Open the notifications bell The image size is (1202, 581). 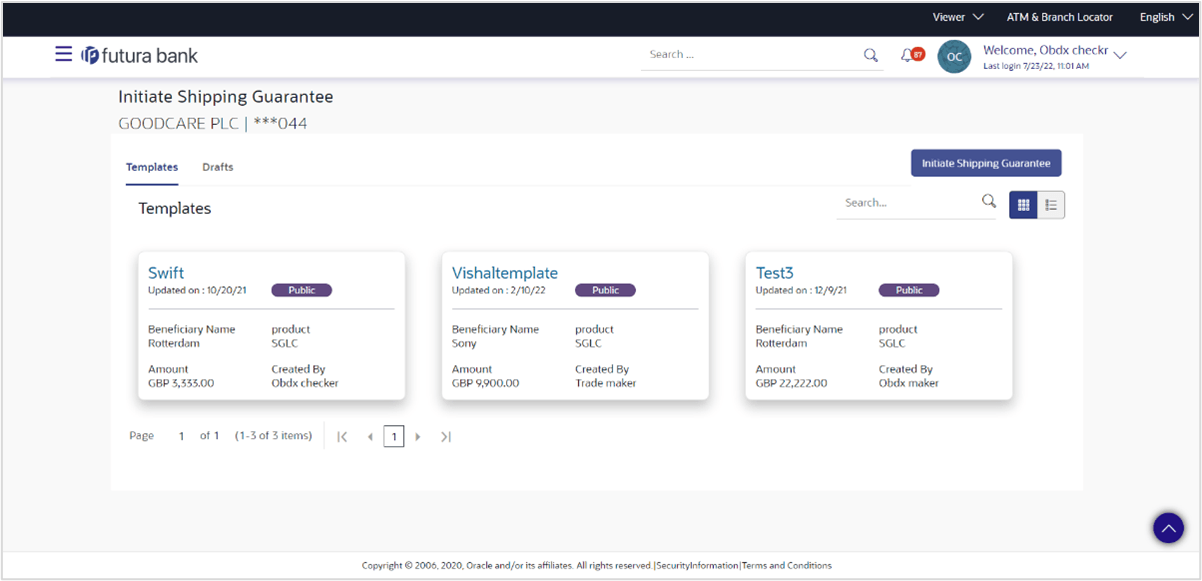pos(907,55)
